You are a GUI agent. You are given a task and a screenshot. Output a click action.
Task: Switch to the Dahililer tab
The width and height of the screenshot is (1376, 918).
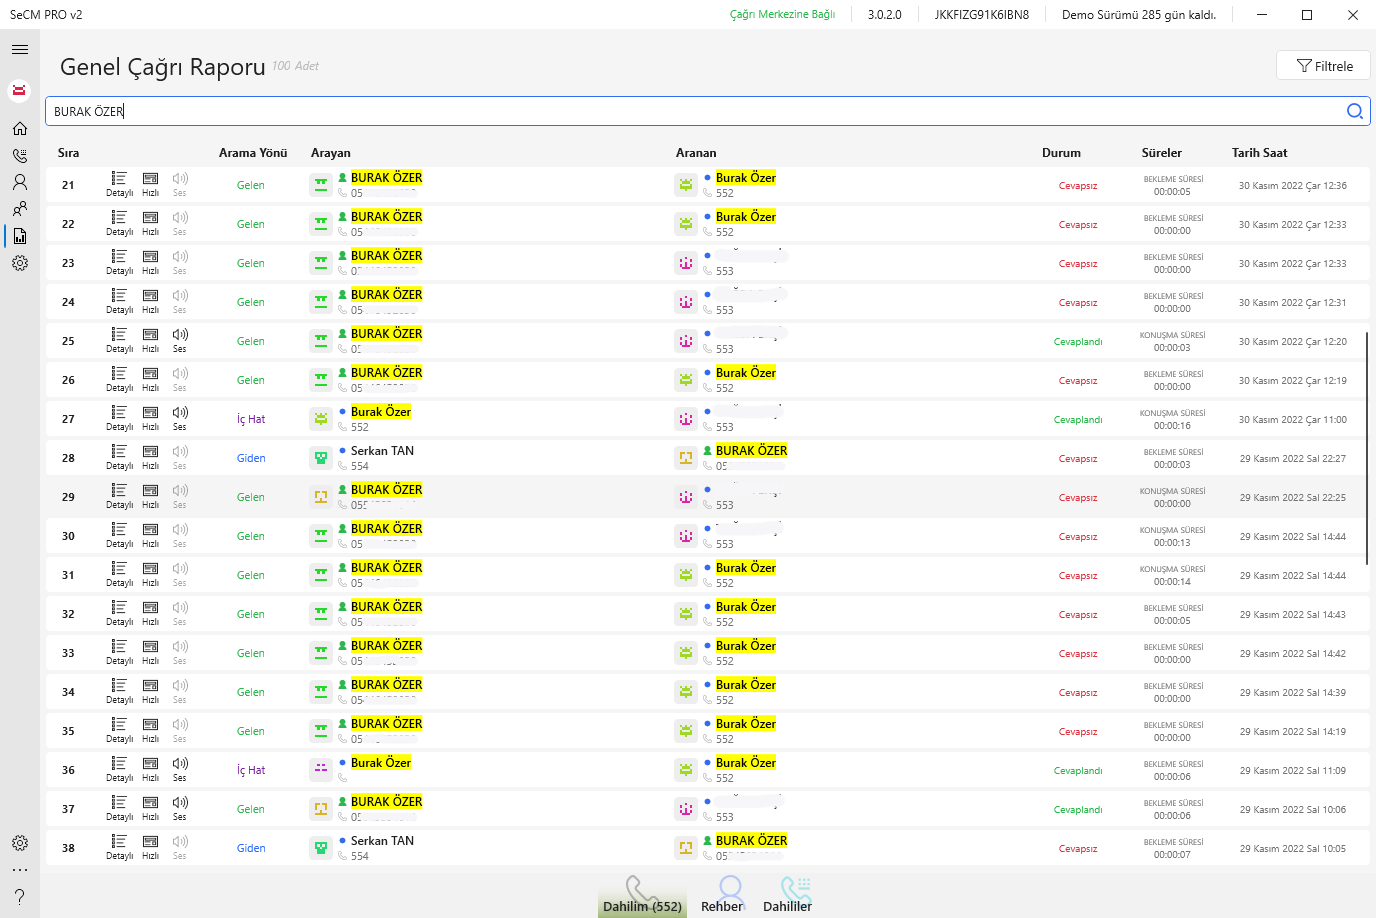pyautogui.click(x=788, y=894)
